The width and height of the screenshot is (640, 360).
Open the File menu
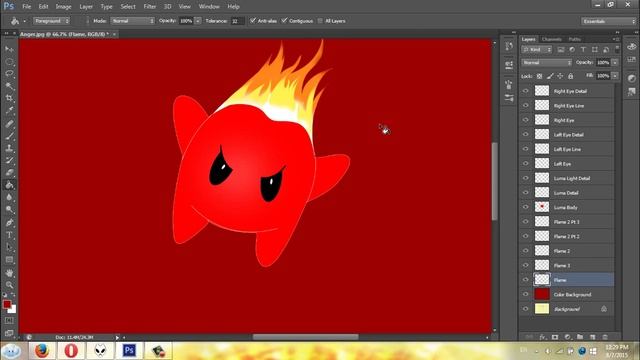pos(27,7)
